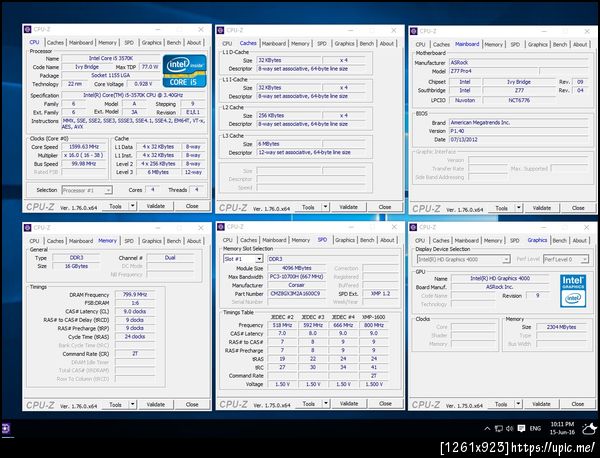Switch to CPU tab in the Graphics window
This screenshot has height=458, width=600.
(x=420, y=241)
